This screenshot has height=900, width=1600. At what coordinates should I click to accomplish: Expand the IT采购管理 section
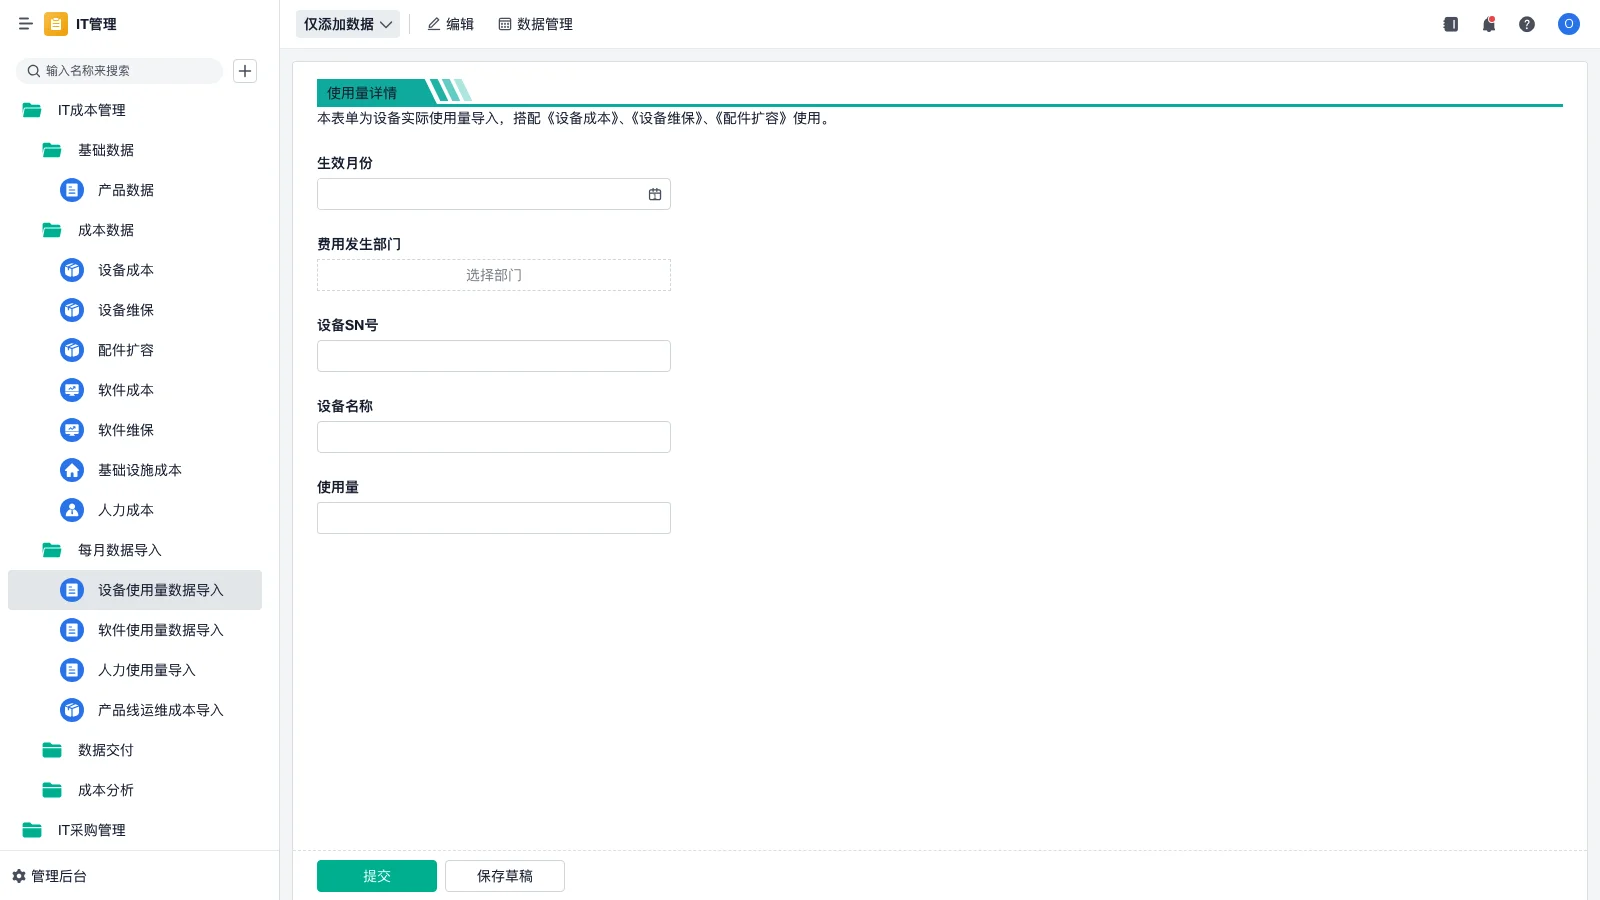(x=92, y=830)
